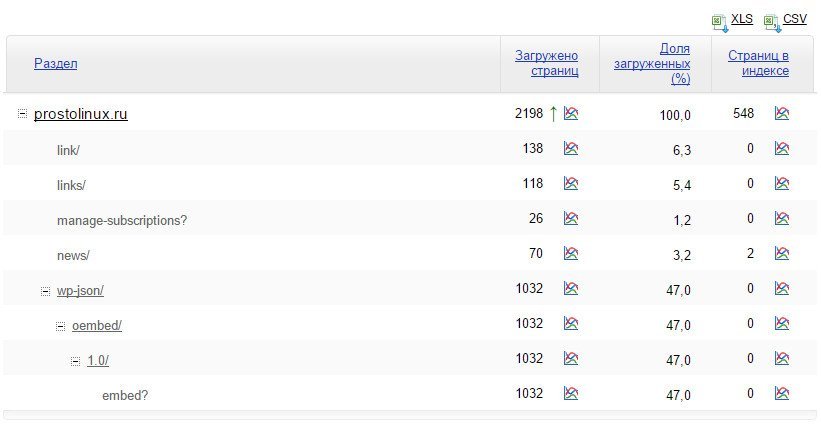Screen dimensions: 821x428
Task: Sort by Страниц в индексе column
Action: pyautogui.click(x=758, y=63)
